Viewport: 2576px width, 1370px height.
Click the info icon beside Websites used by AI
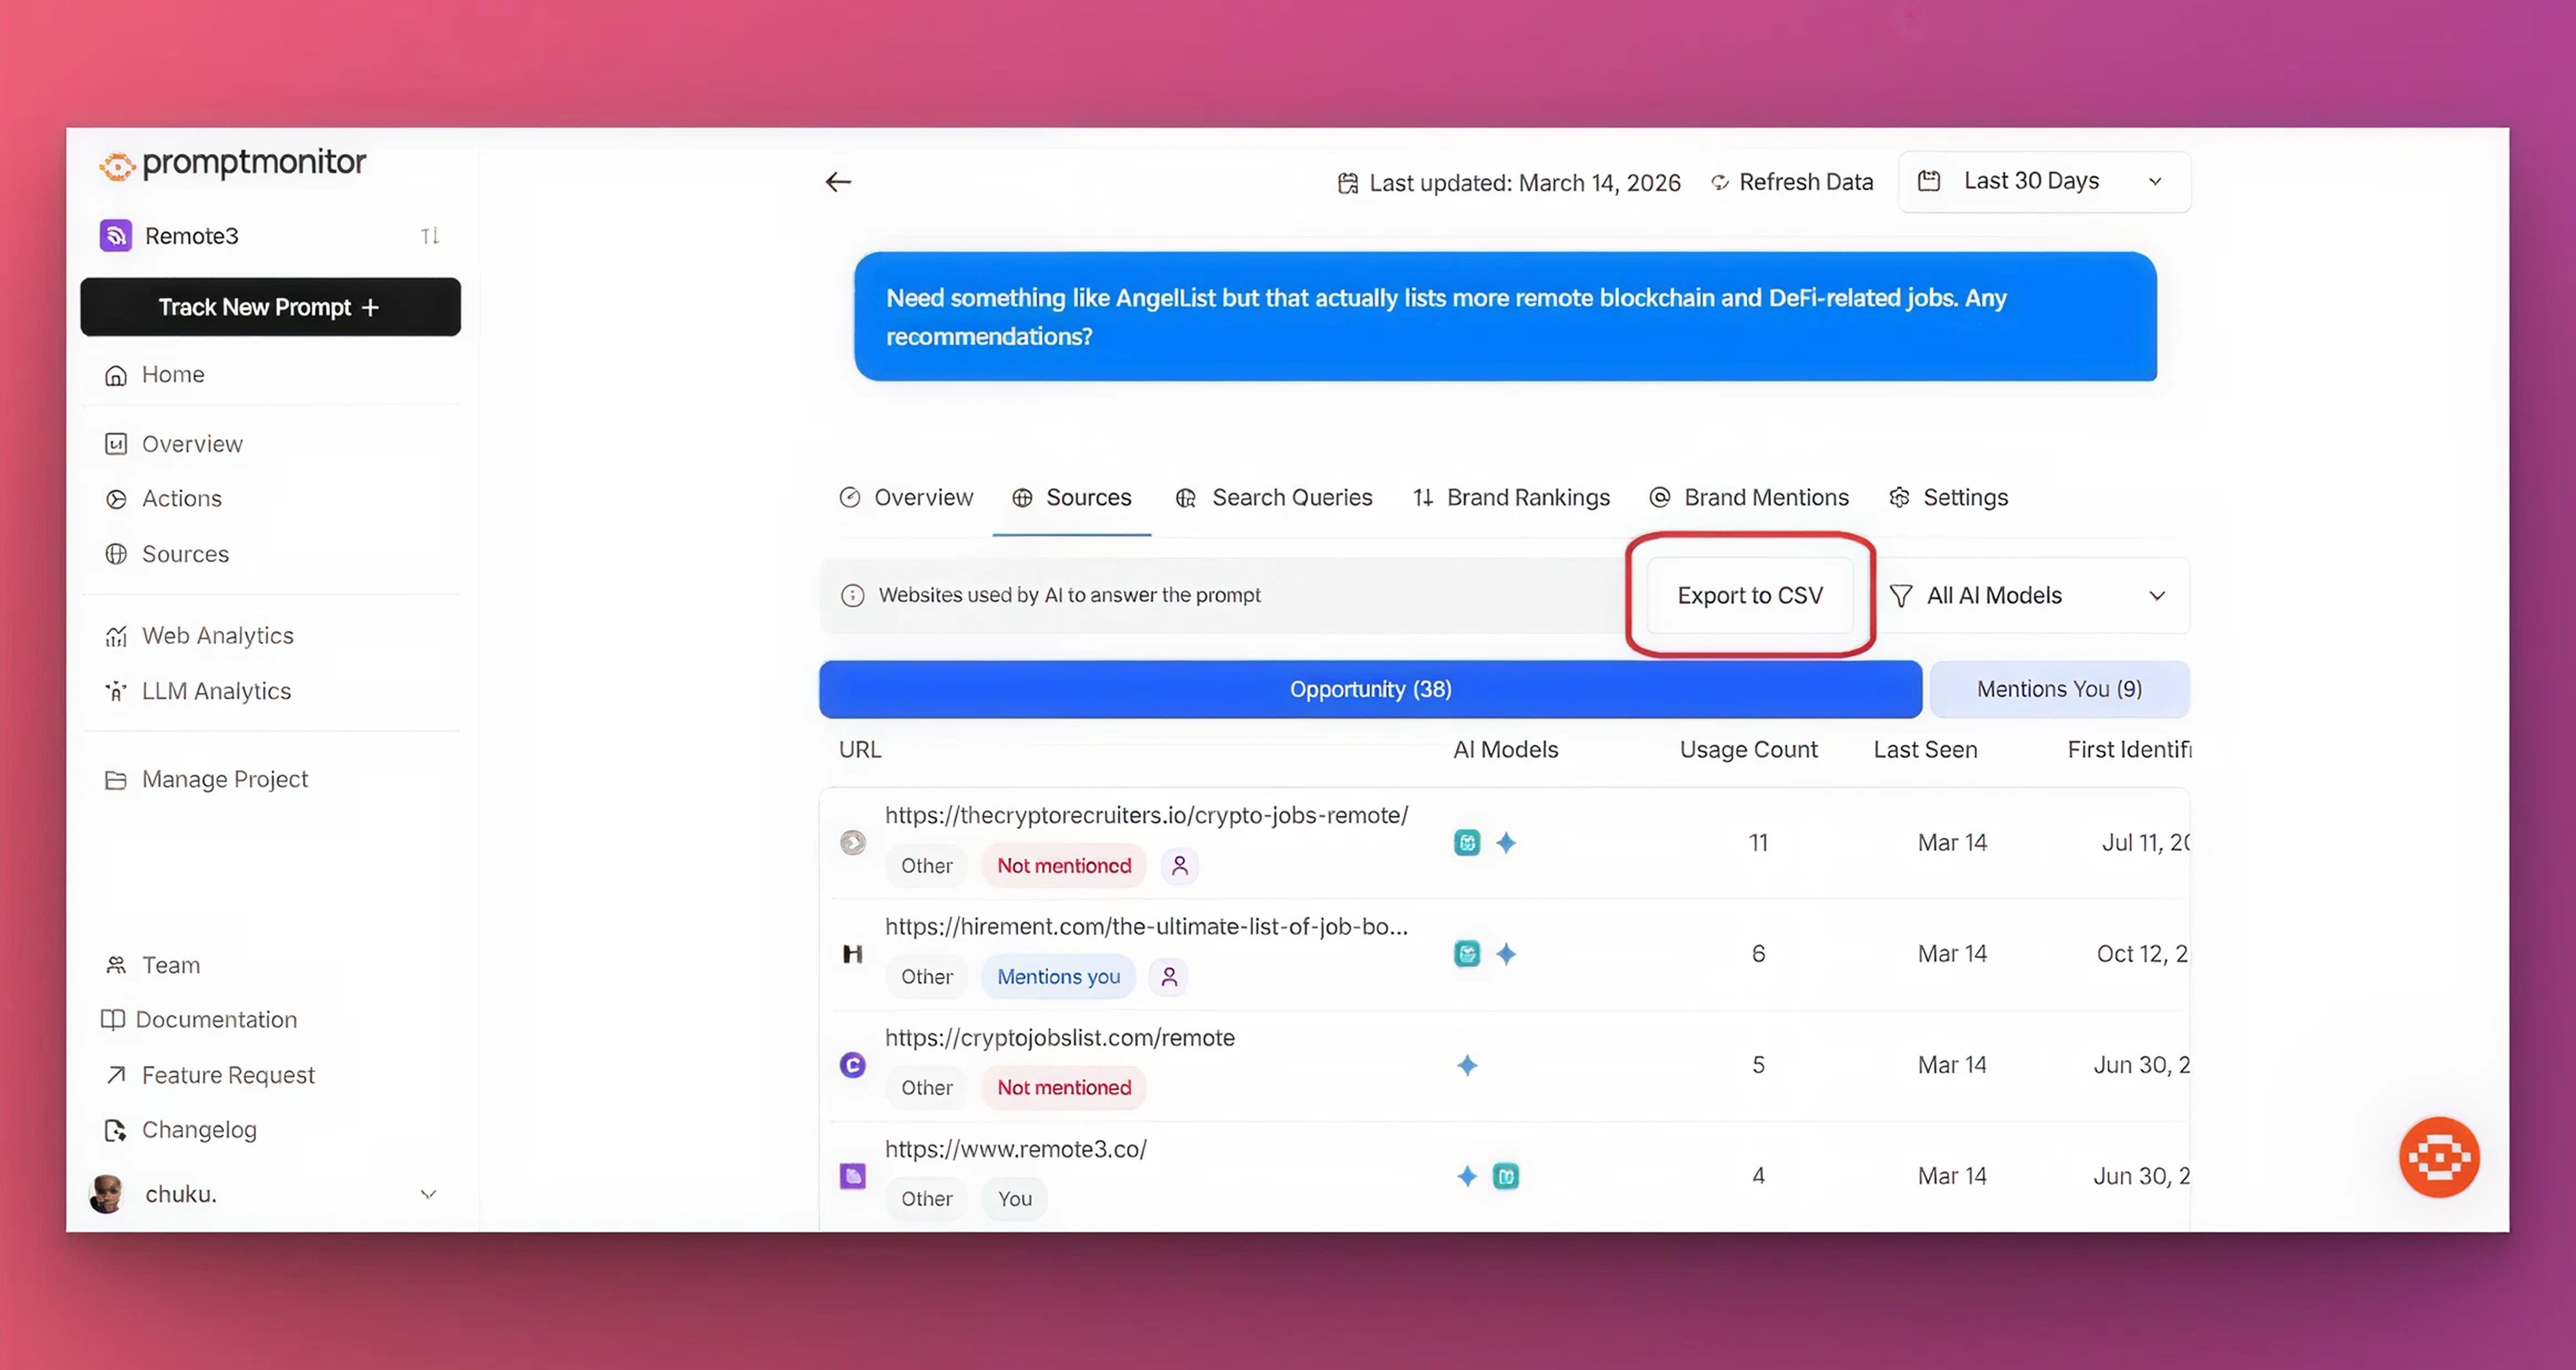click(852, 596)
